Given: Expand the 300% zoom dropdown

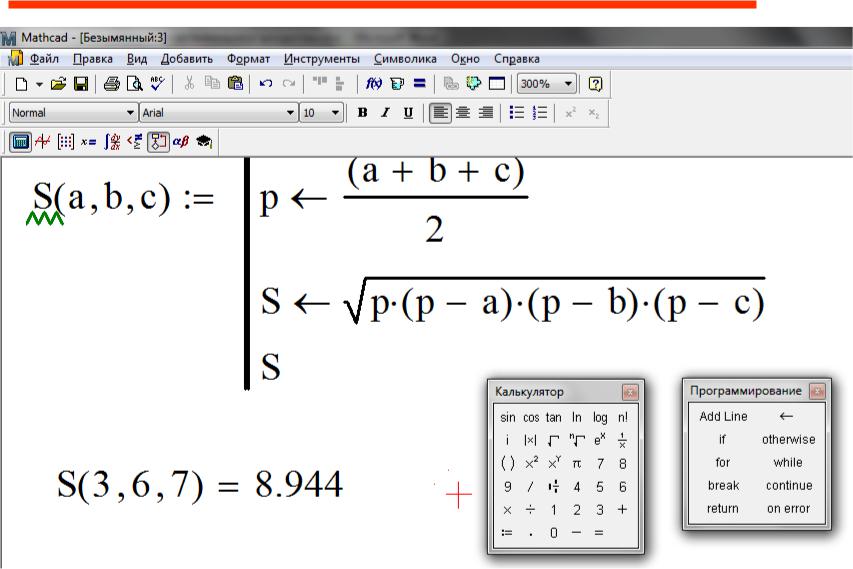Looking at the screenshot, I should point(569,84).
